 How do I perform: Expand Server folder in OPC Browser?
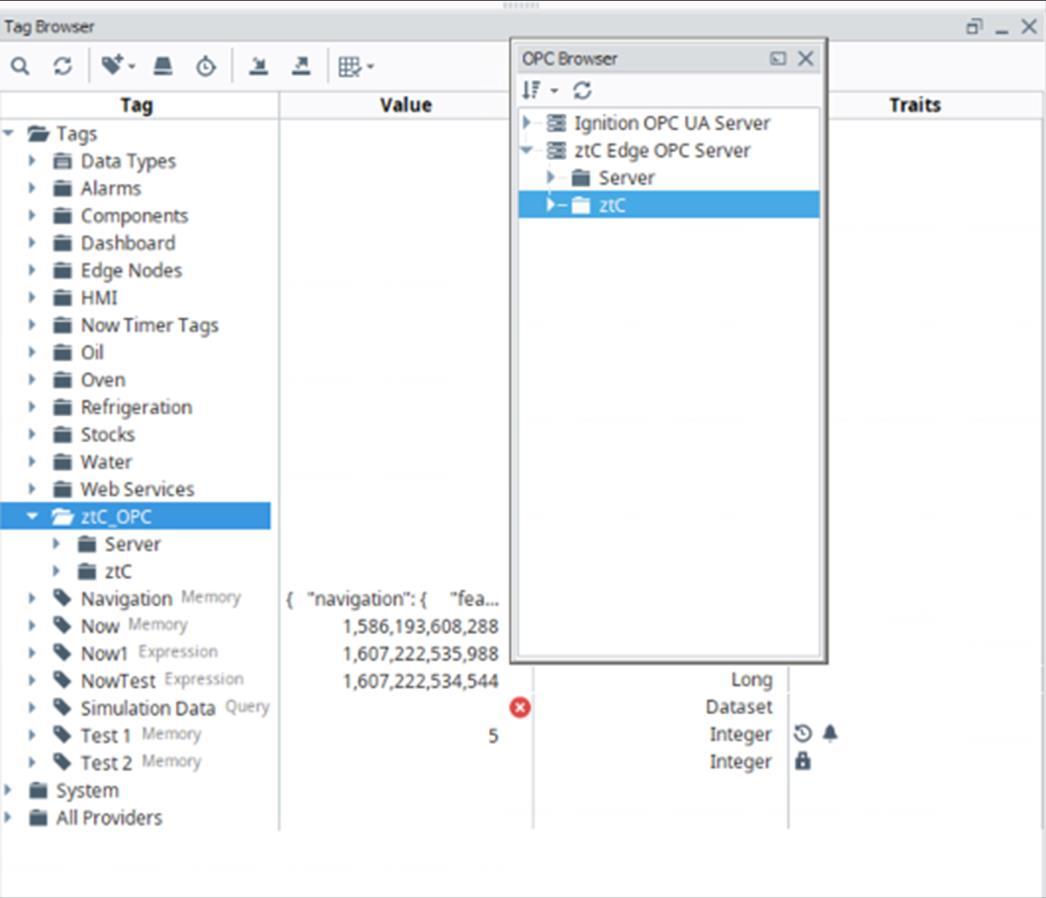coord(551,177)
